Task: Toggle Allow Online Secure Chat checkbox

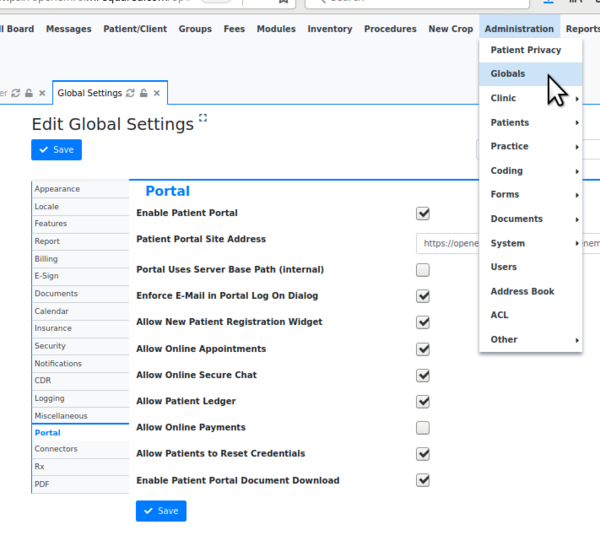Action: click(x=423, y=375)
